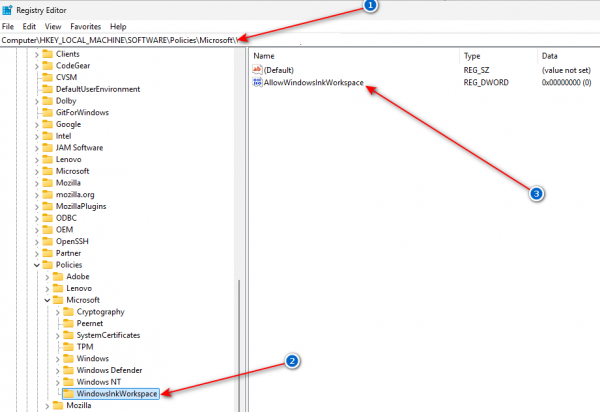The image size is (600, 412).
Task: Click the GitForWindows folder icon
Action: pos(46,112)
